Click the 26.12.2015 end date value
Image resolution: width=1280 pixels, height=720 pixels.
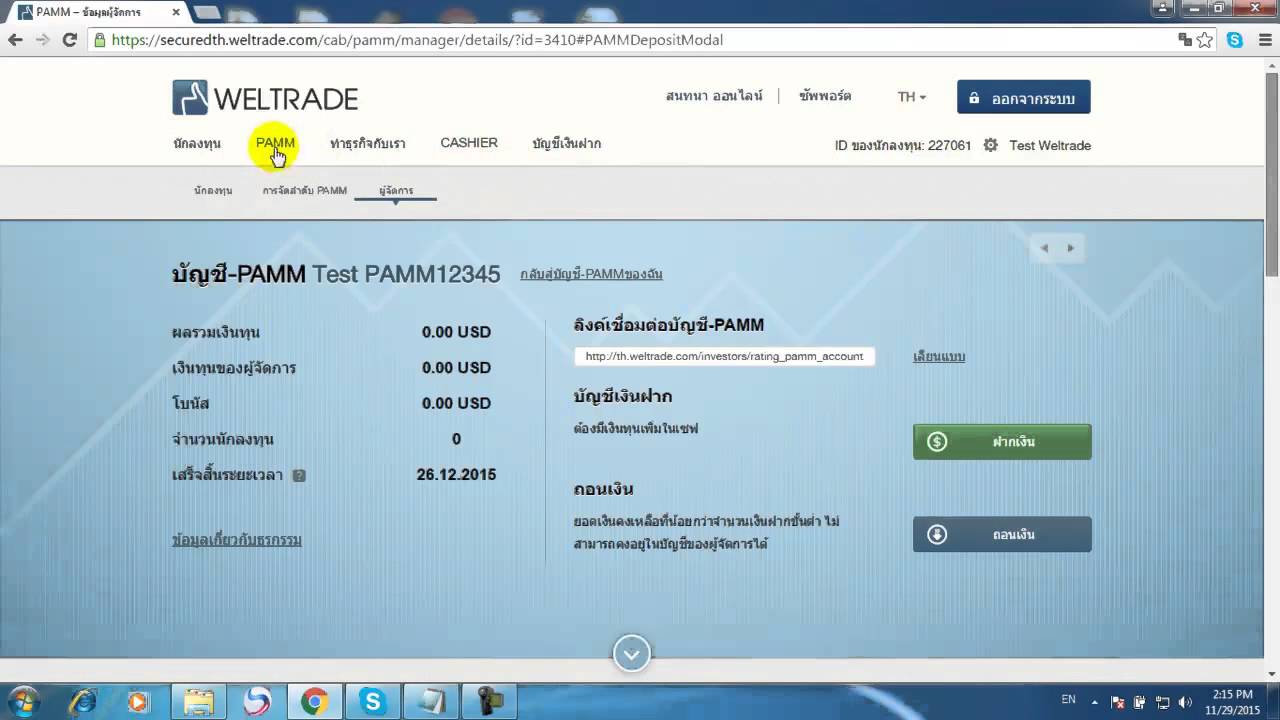pyautogui.click(x=456, y=475)
